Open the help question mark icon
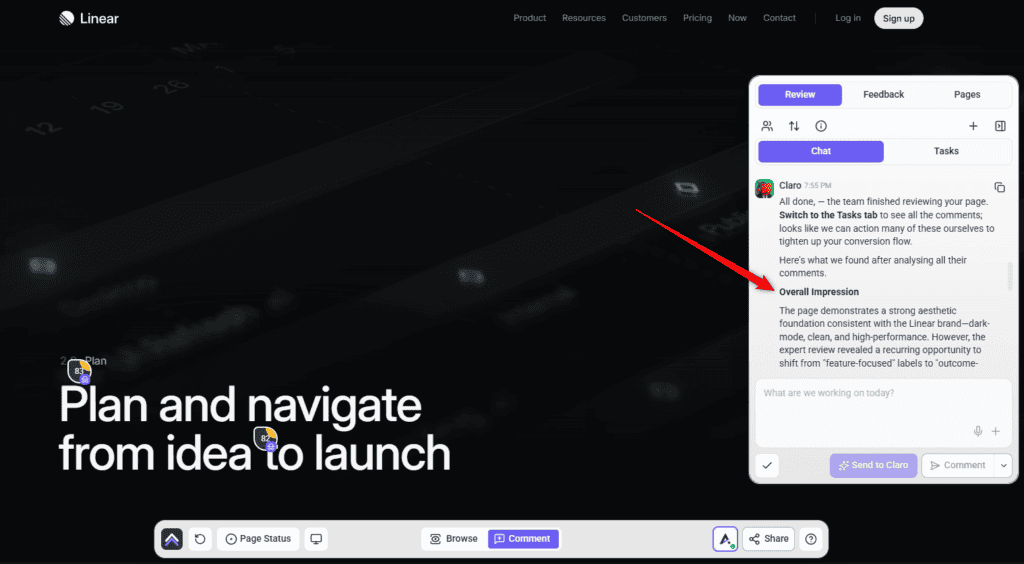The image size is (1024, 564). point(811,539)
